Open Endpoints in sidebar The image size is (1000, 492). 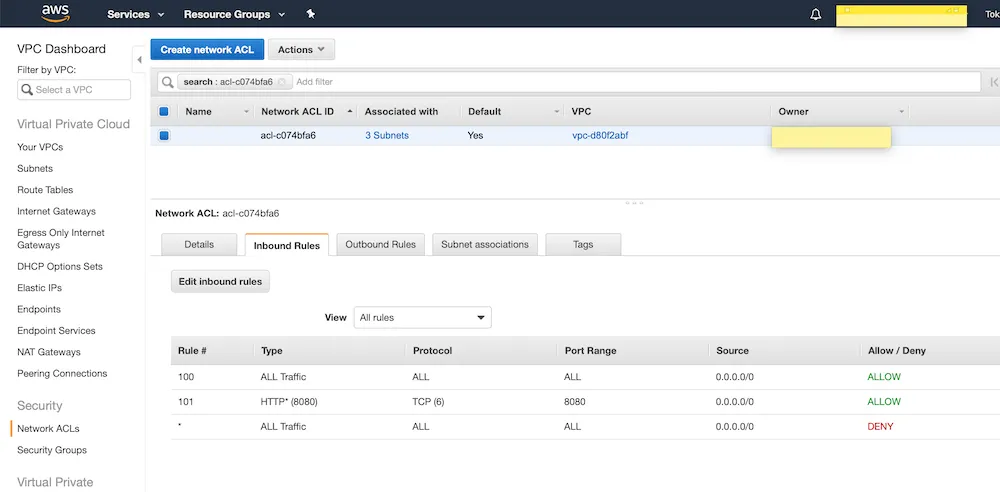pos(39,309)
